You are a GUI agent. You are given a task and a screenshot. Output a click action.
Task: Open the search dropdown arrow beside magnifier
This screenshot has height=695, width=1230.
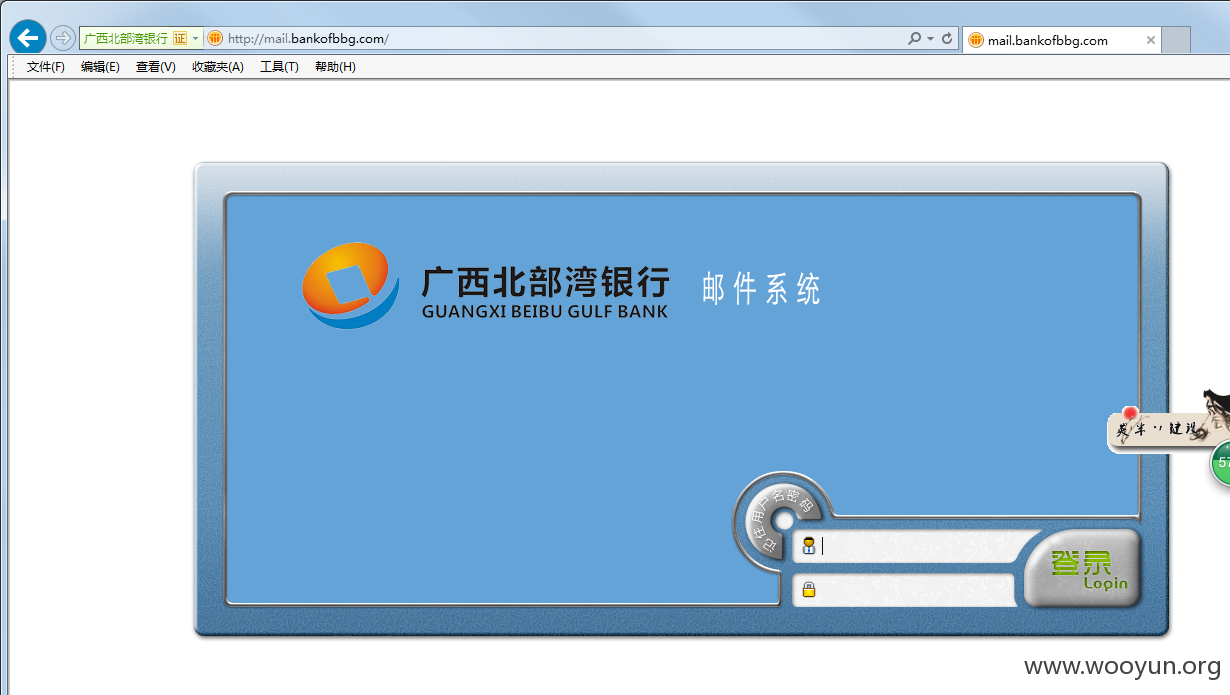(930, 39)
